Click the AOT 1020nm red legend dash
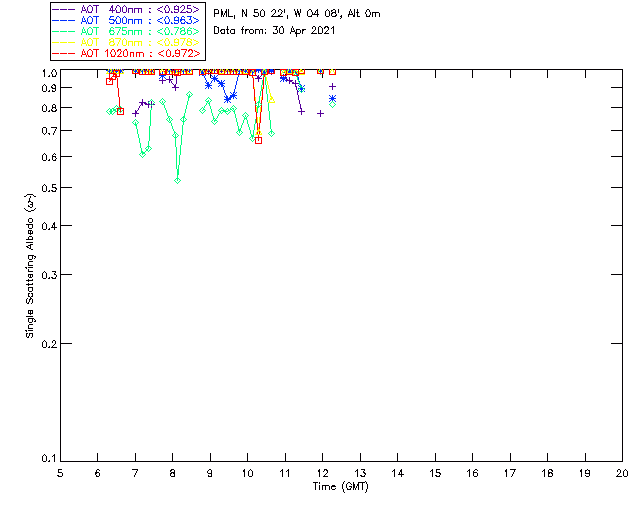 [64, 53]
